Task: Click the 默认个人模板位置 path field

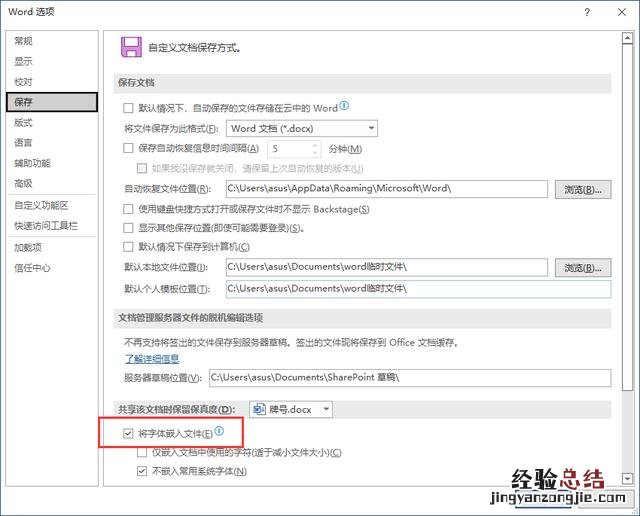Action: click(x=418, y=289)
